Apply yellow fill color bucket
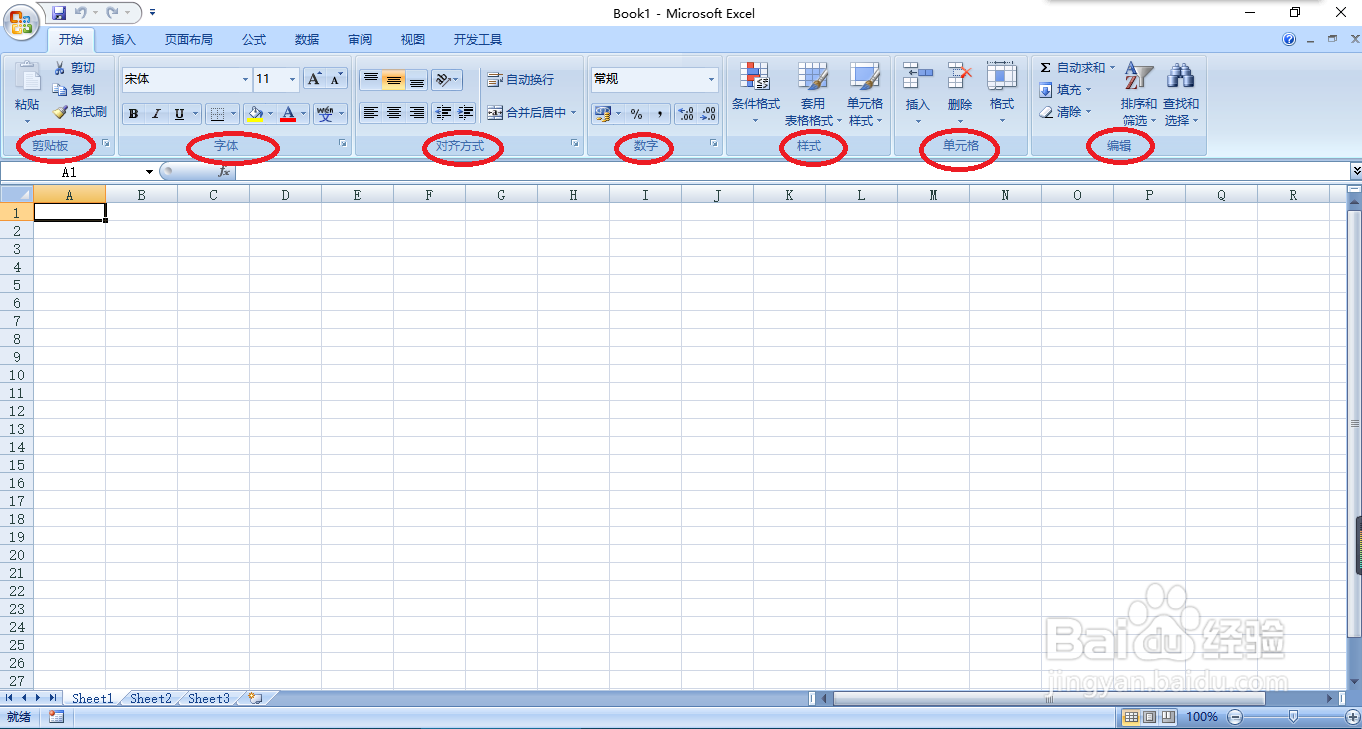Screen dimensions: 1362x729 pyautogui.click(x=255, y=114)
